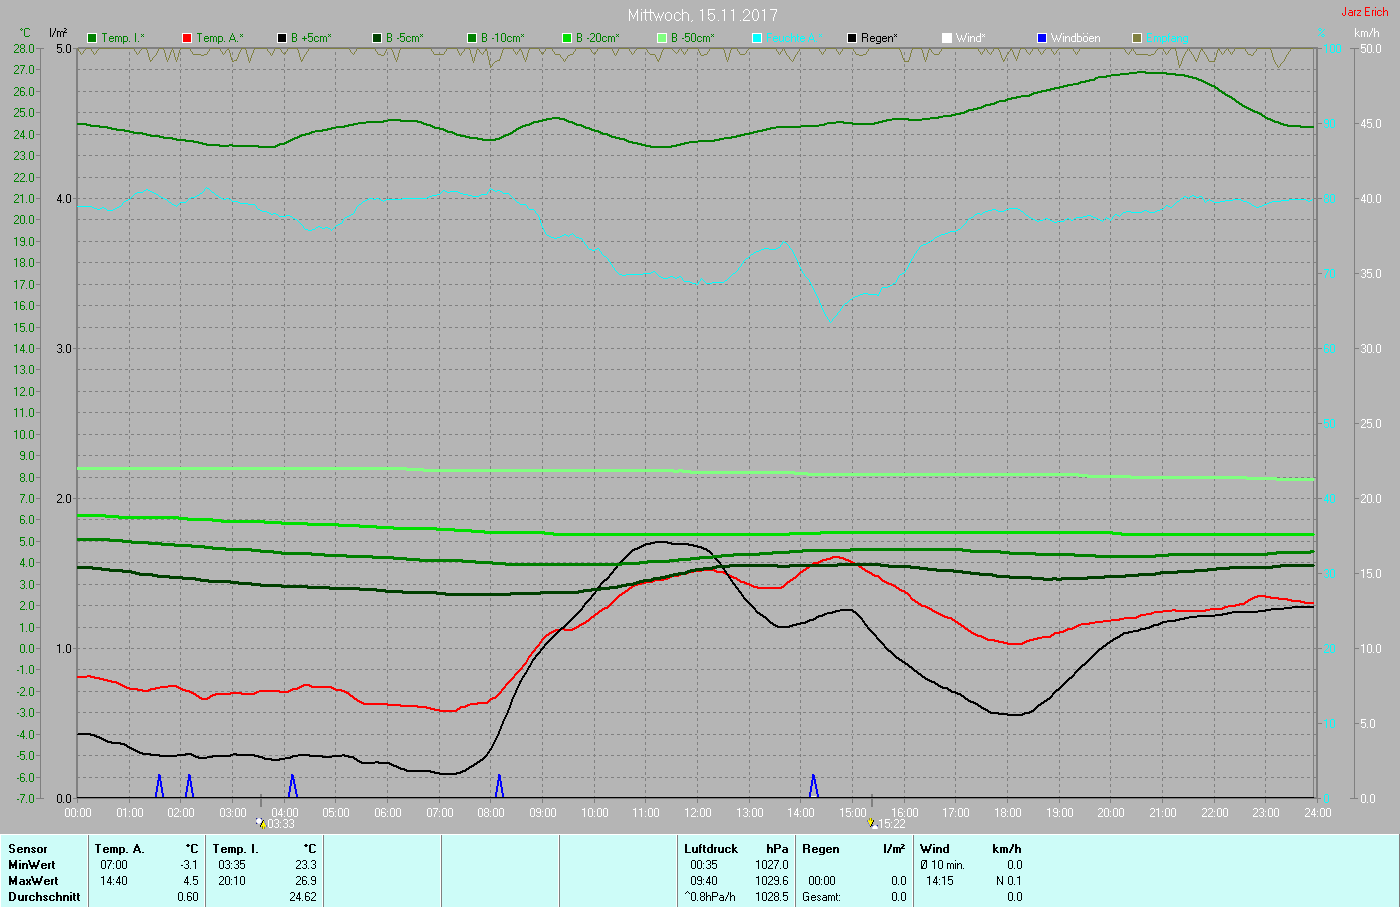
Task: Click the 14:15 wind maximum time
Action: [940, 881]
